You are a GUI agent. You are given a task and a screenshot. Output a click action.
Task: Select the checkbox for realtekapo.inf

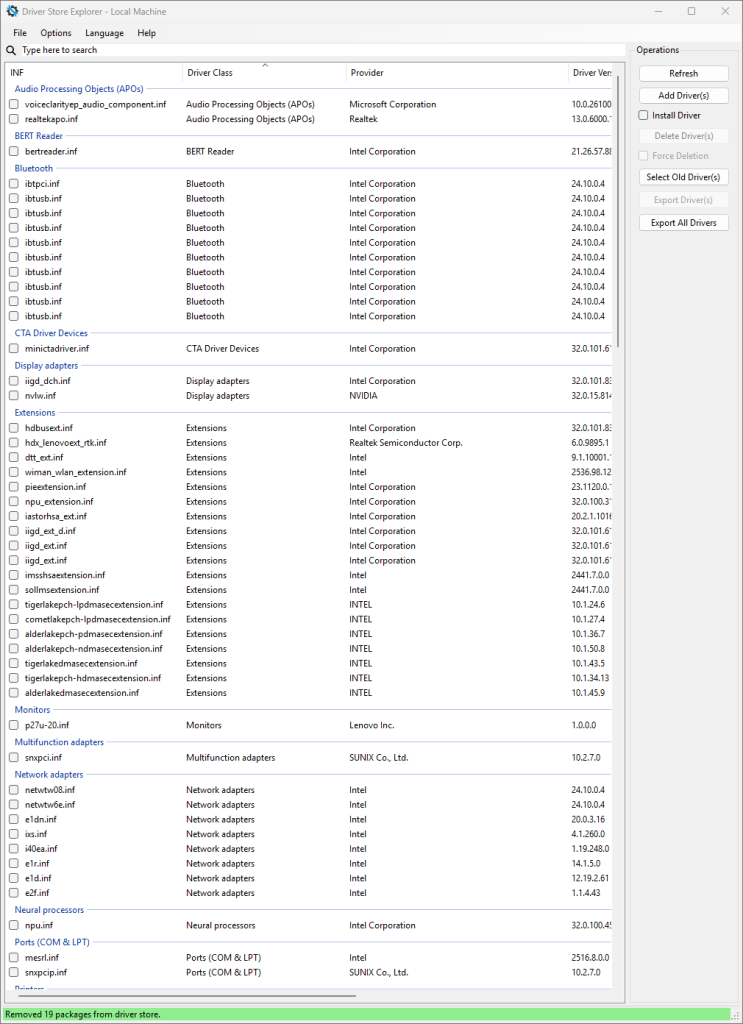tap(14, 119)
